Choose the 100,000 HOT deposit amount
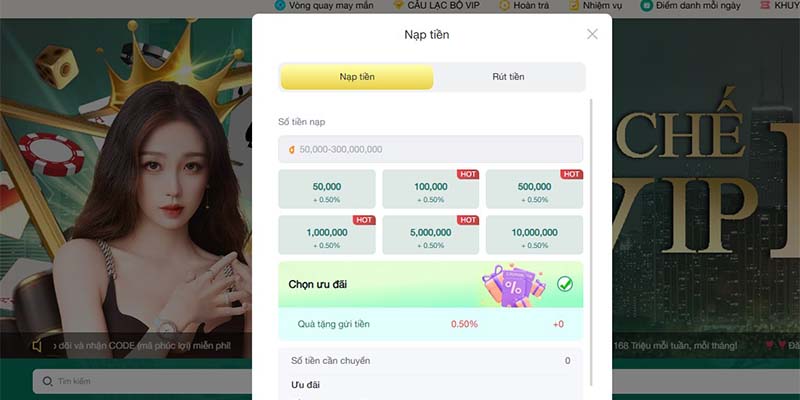800x400 pixels. (431, 189)
